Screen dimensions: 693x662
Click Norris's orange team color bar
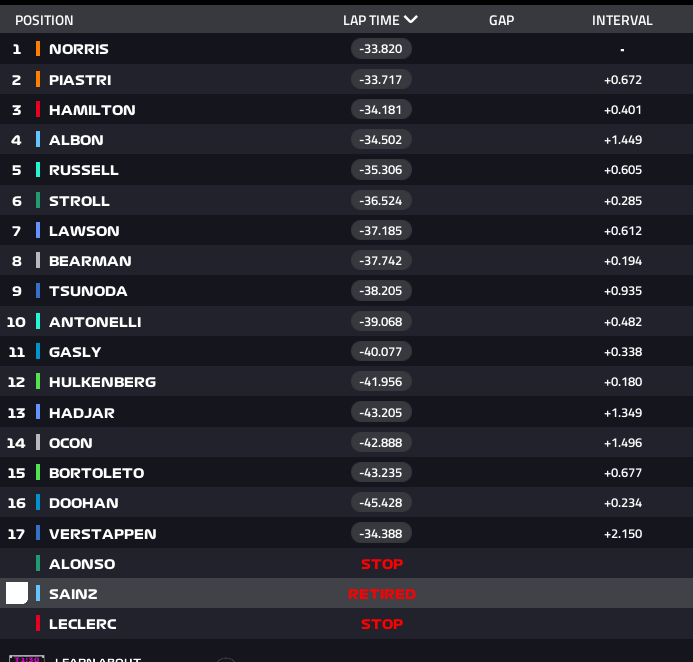coord(38,49)
